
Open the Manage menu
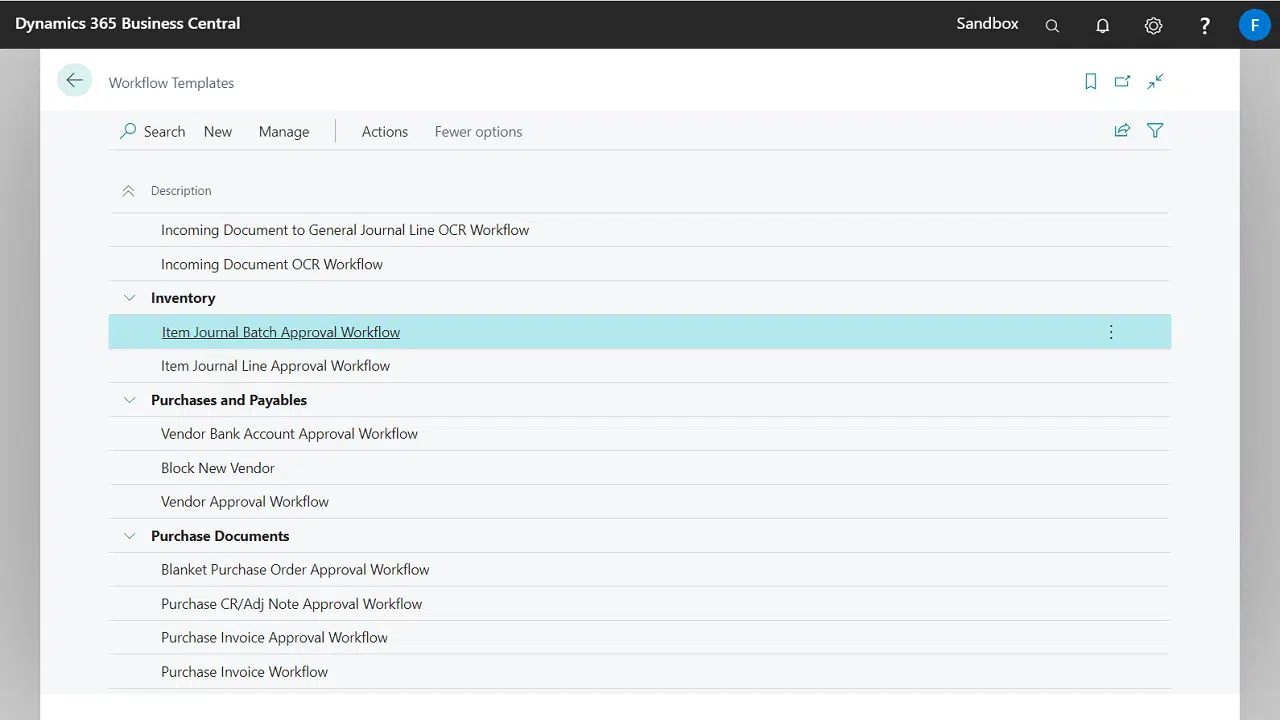284,131
